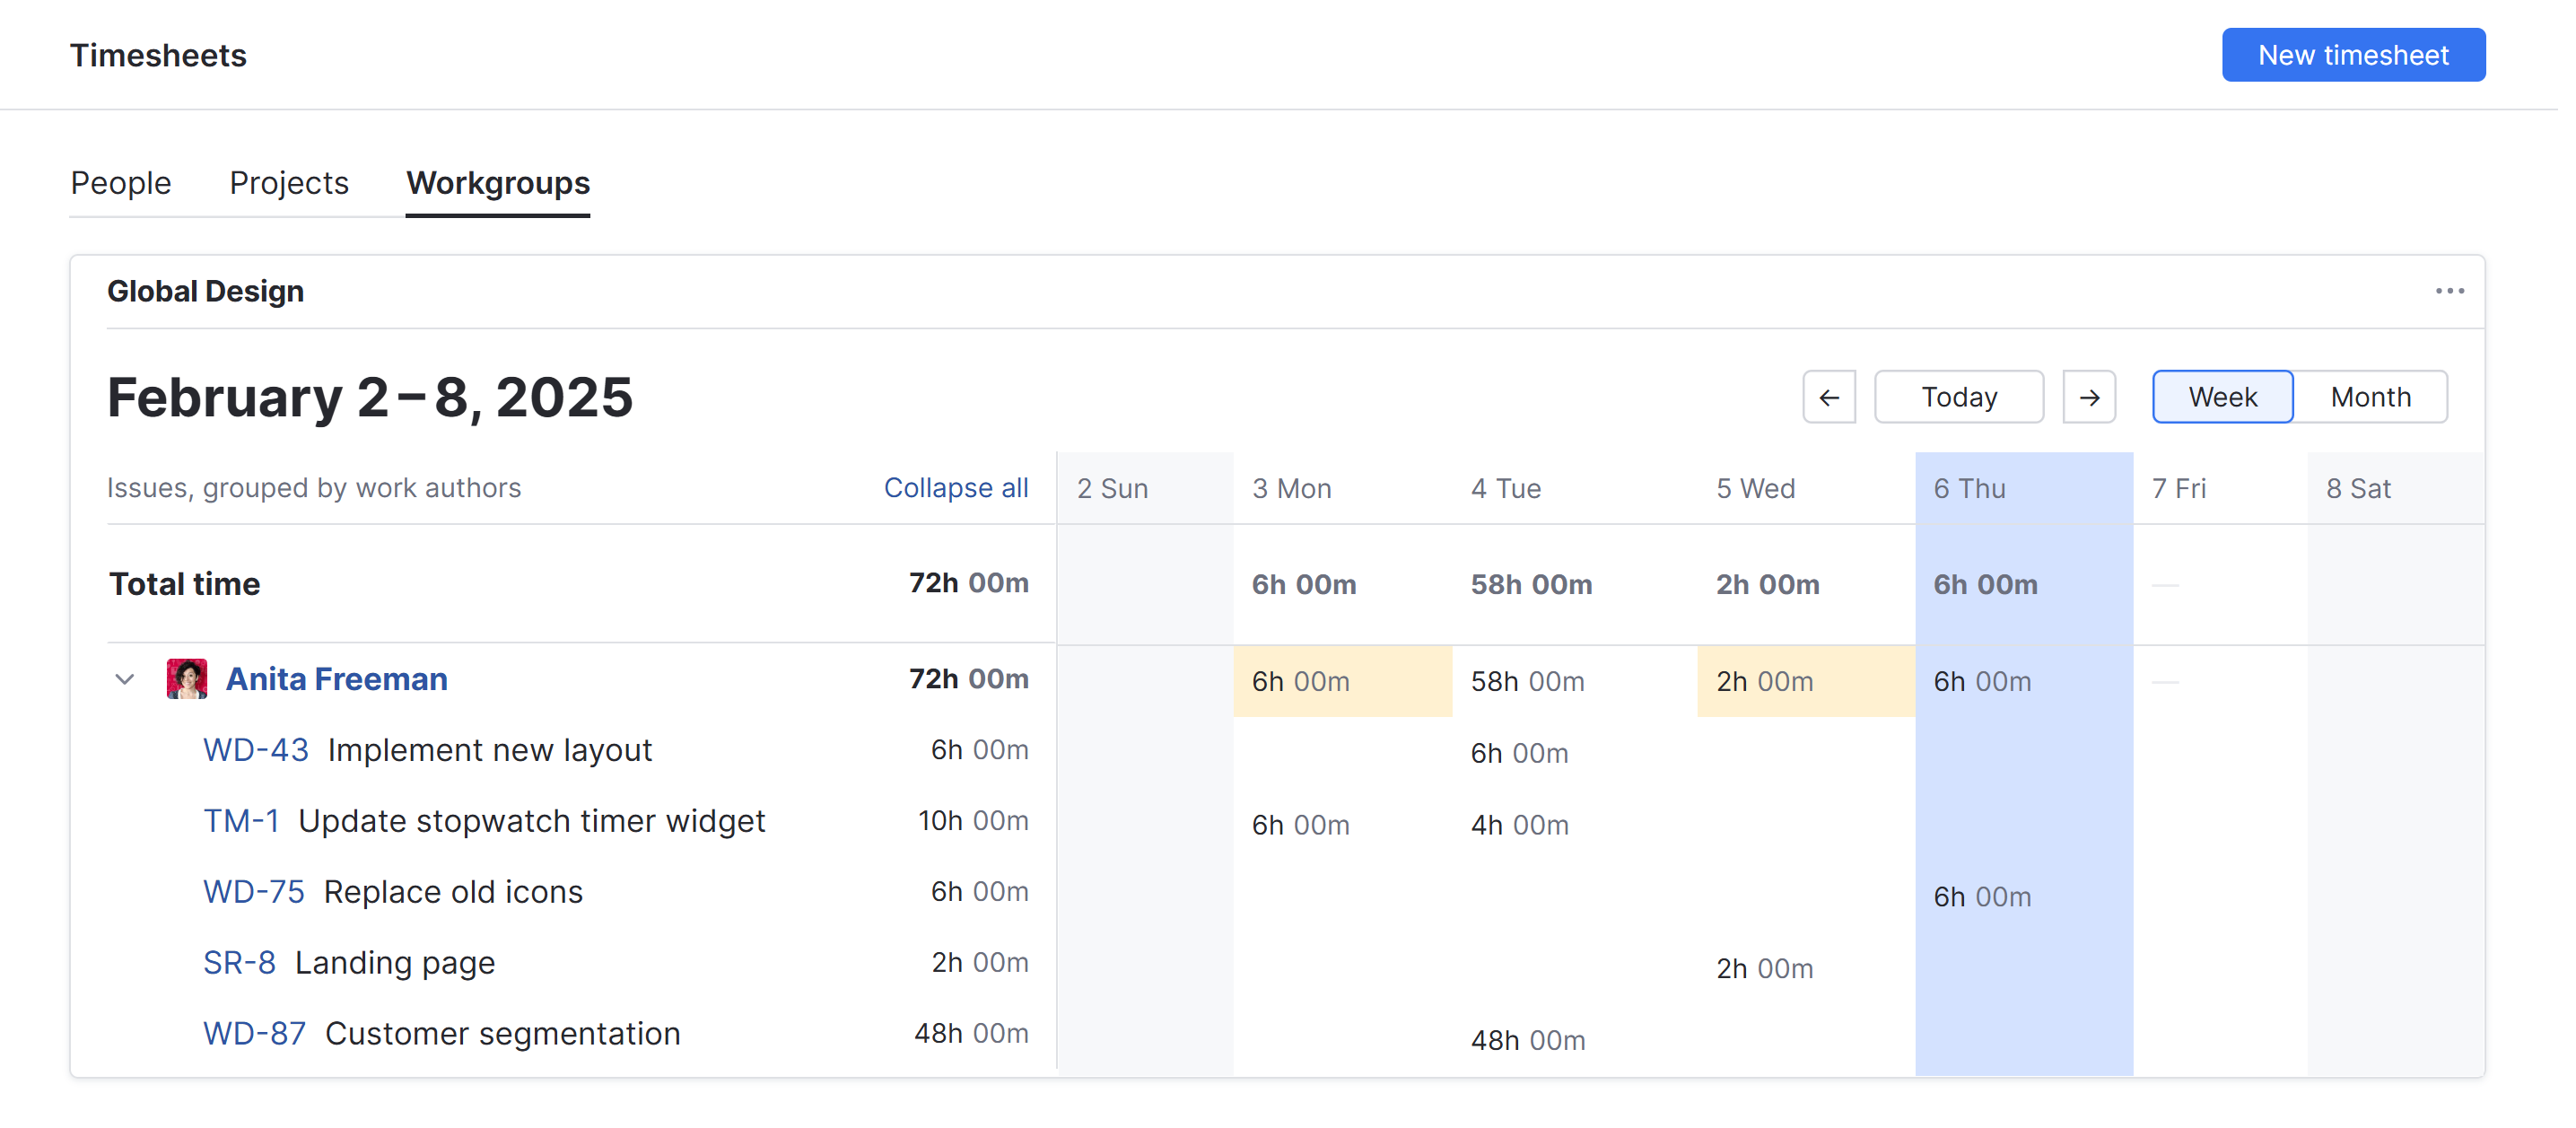2576x1128 pixels.
Task: Open issue SR-8 Landing page
Action: click(239, 962)
